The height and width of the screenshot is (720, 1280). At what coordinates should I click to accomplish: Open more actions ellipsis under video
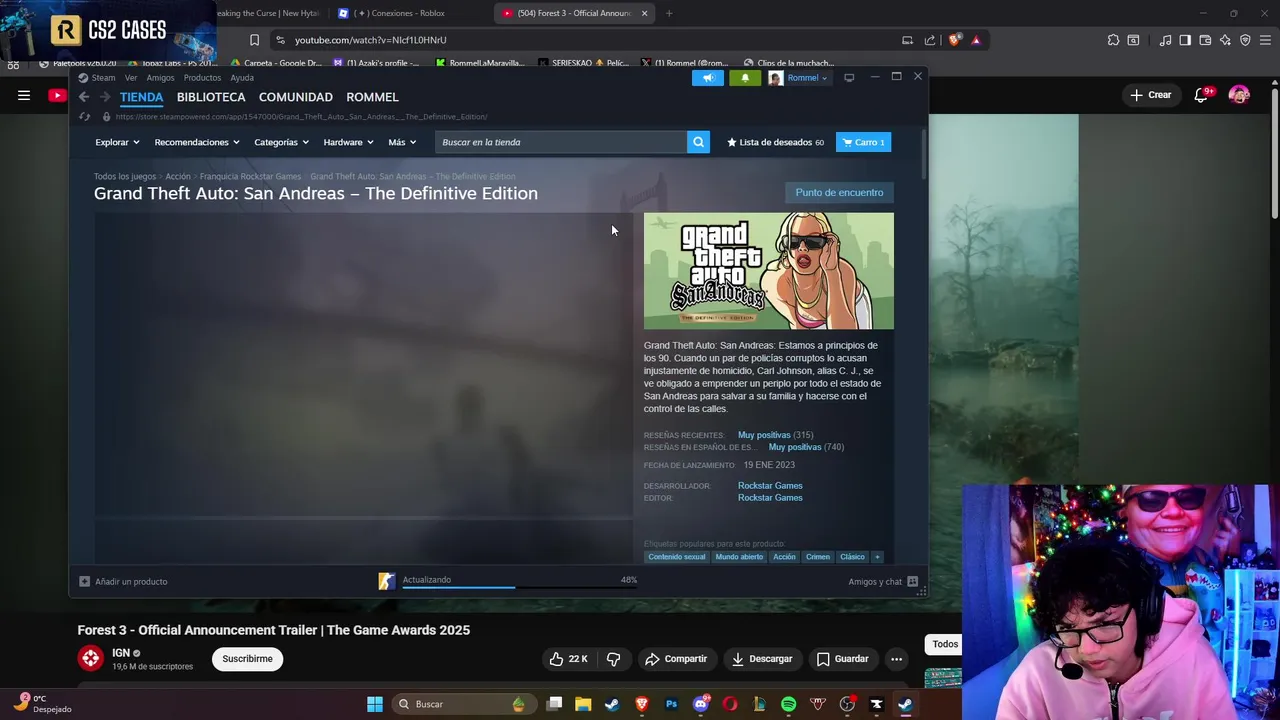click(x=896, y=659)
